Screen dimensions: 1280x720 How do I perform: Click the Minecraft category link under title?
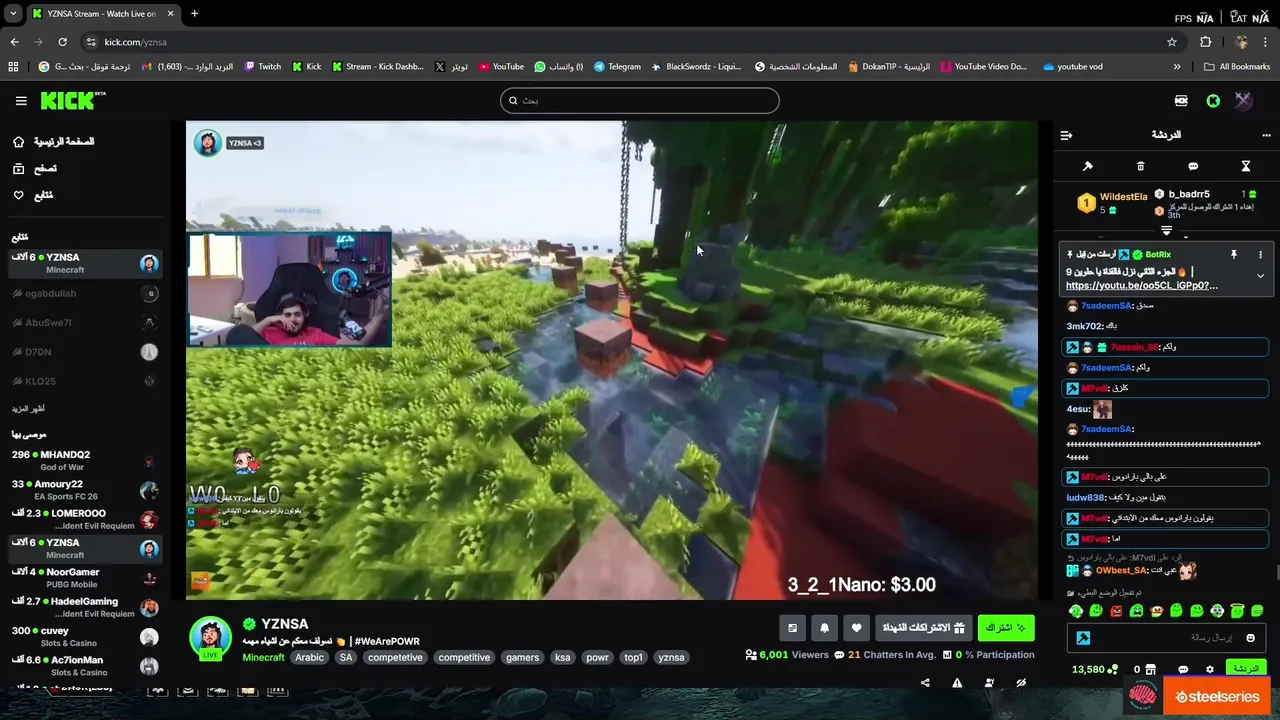263,658
